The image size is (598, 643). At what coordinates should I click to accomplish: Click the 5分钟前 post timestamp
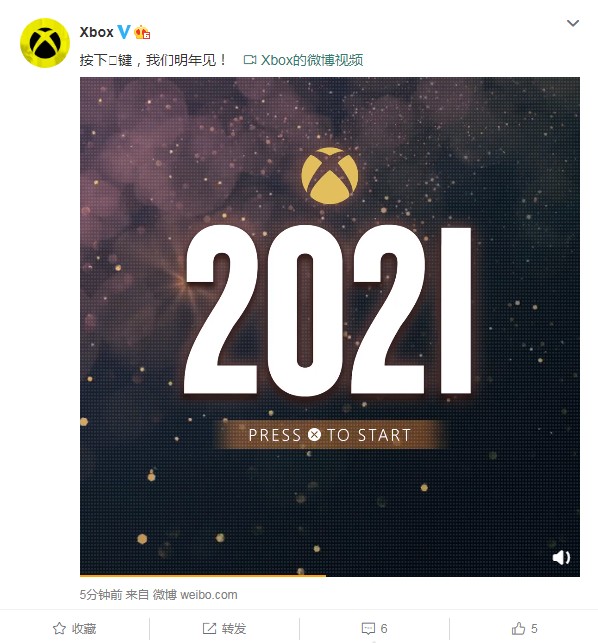point(101,595)
